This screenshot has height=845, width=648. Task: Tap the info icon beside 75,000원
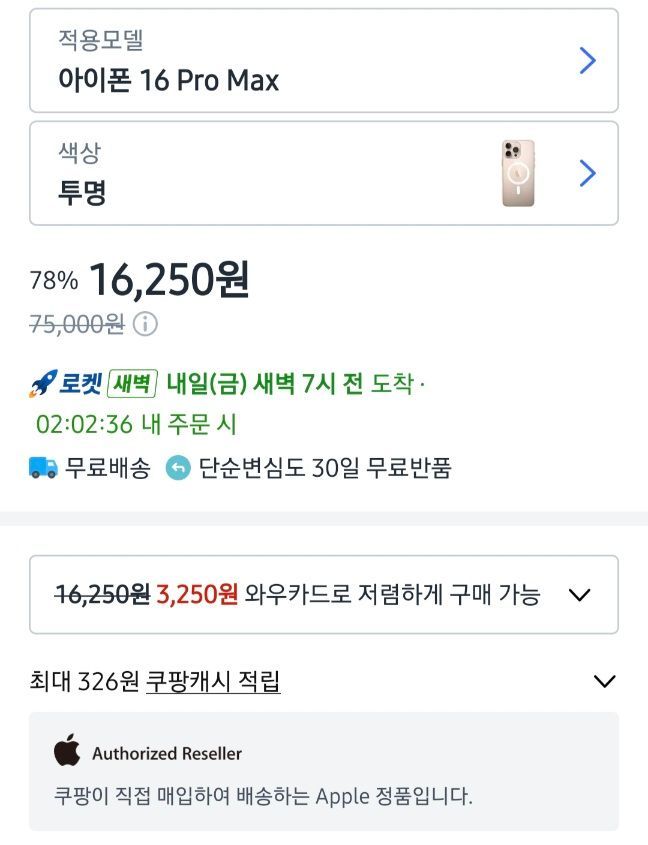(146, 324)
